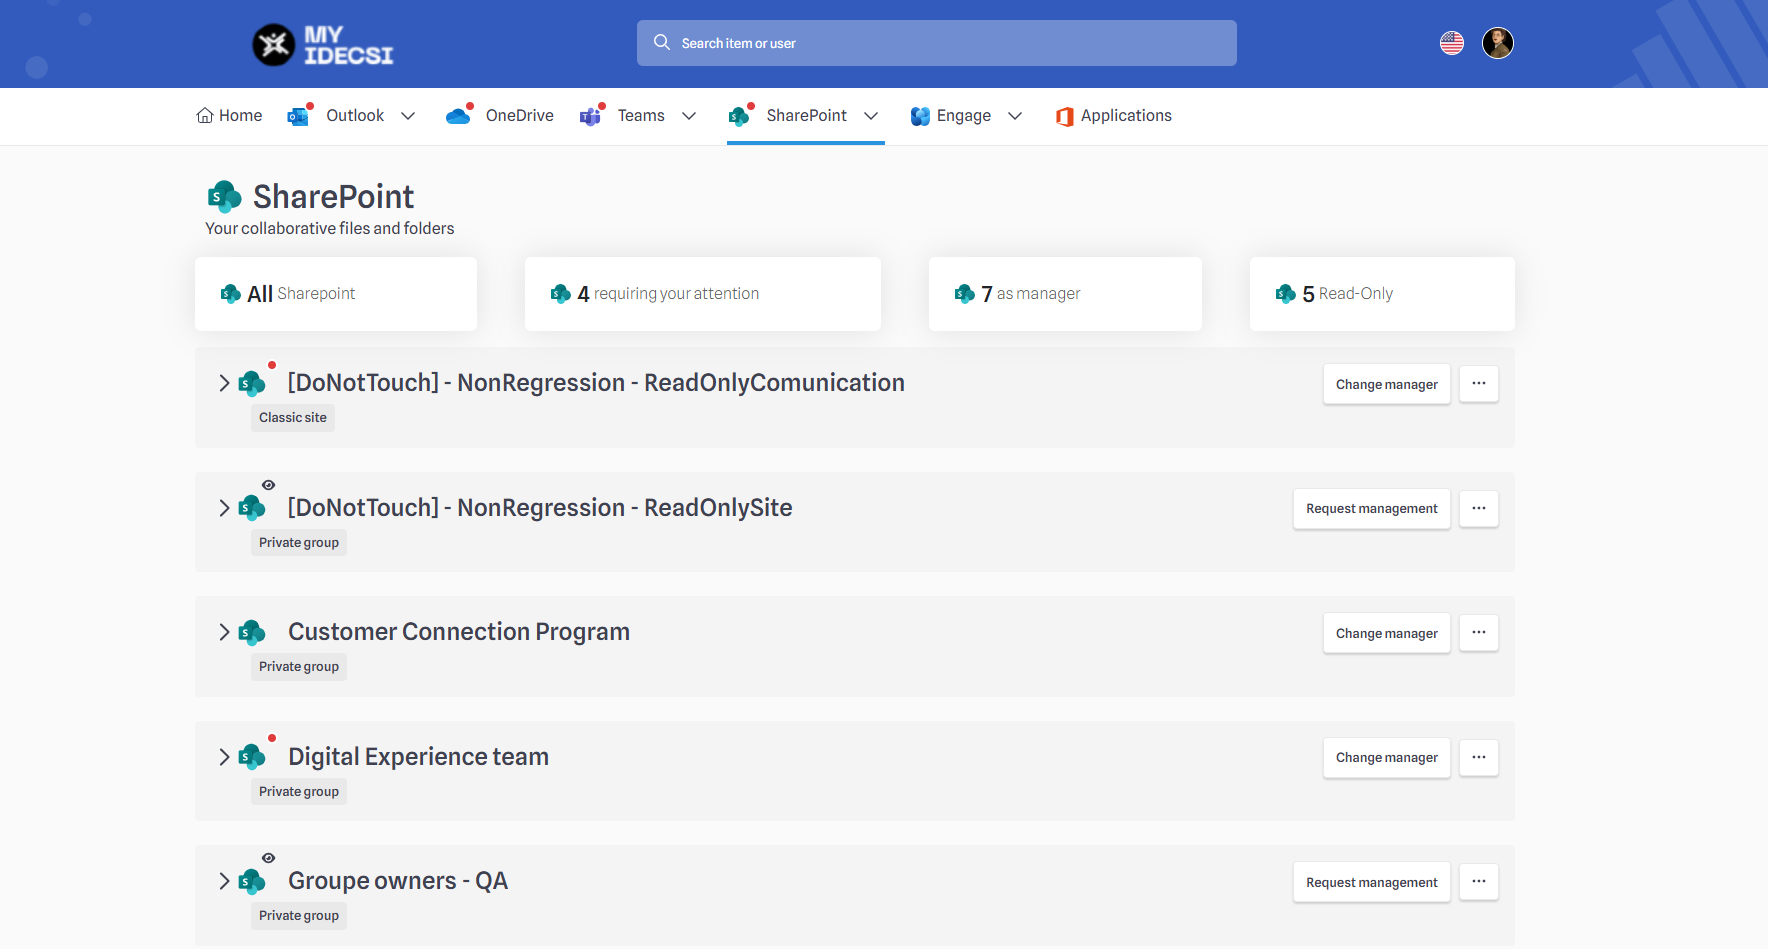Click eye icon on ReadOnlySite entry
The image size is (1768, 949).
tap(268, 485)
